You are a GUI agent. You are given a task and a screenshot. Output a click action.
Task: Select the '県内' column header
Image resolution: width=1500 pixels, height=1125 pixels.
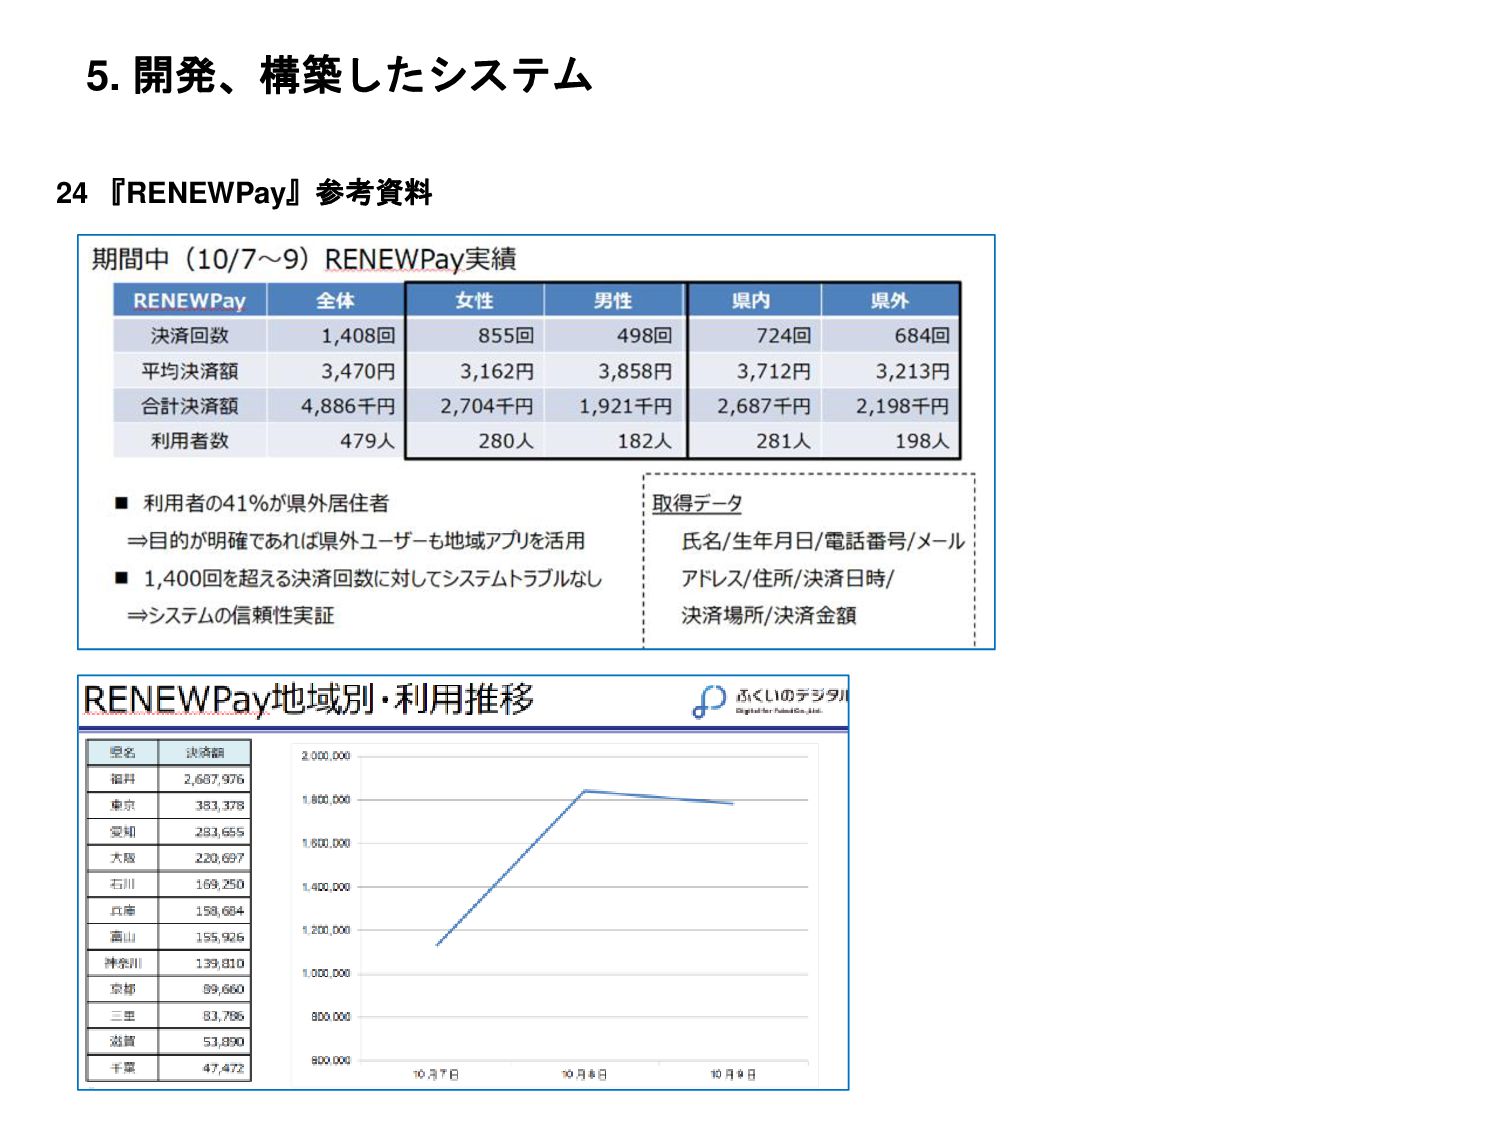point(751,300)
